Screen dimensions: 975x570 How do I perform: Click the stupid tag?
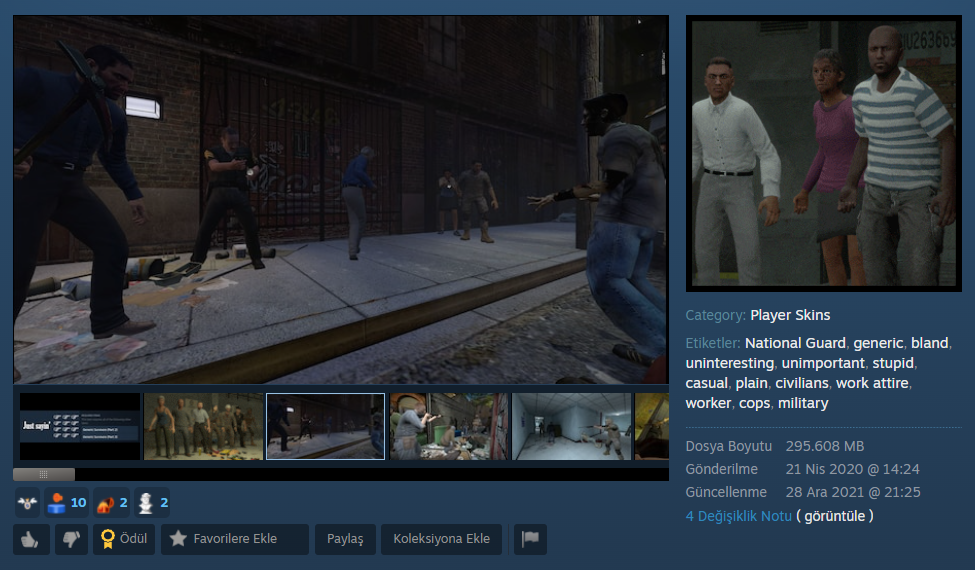pos(893,363)
